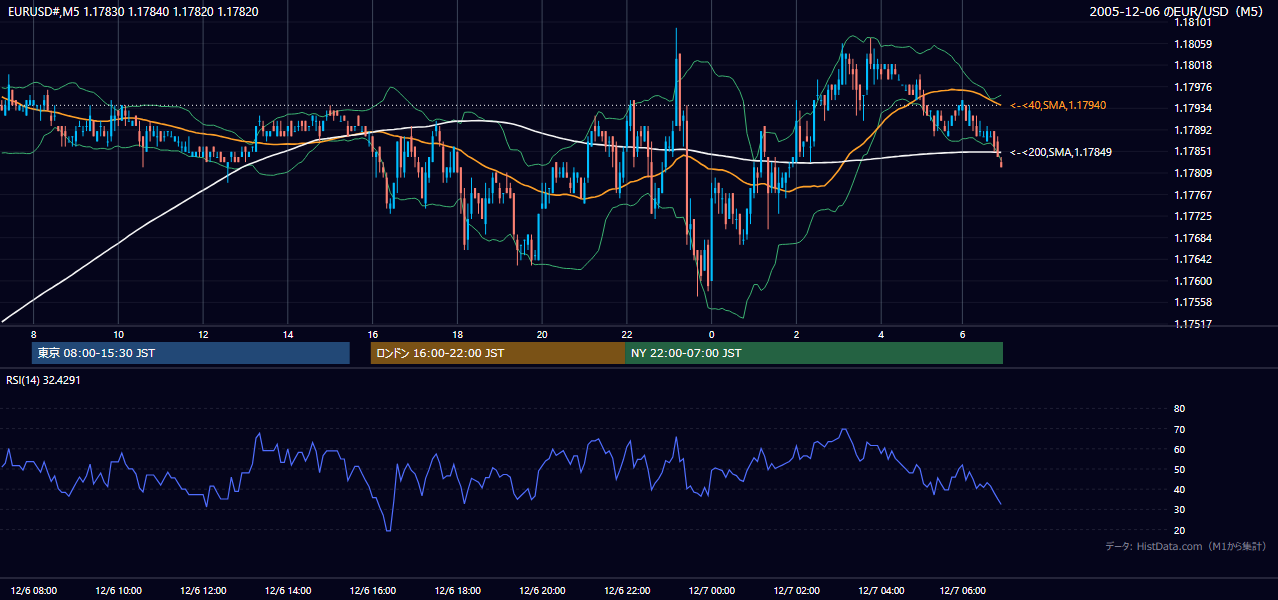Click the 12/6 12:00 date label
Screen dimensions: 1278x600
[x=204, y=591]
